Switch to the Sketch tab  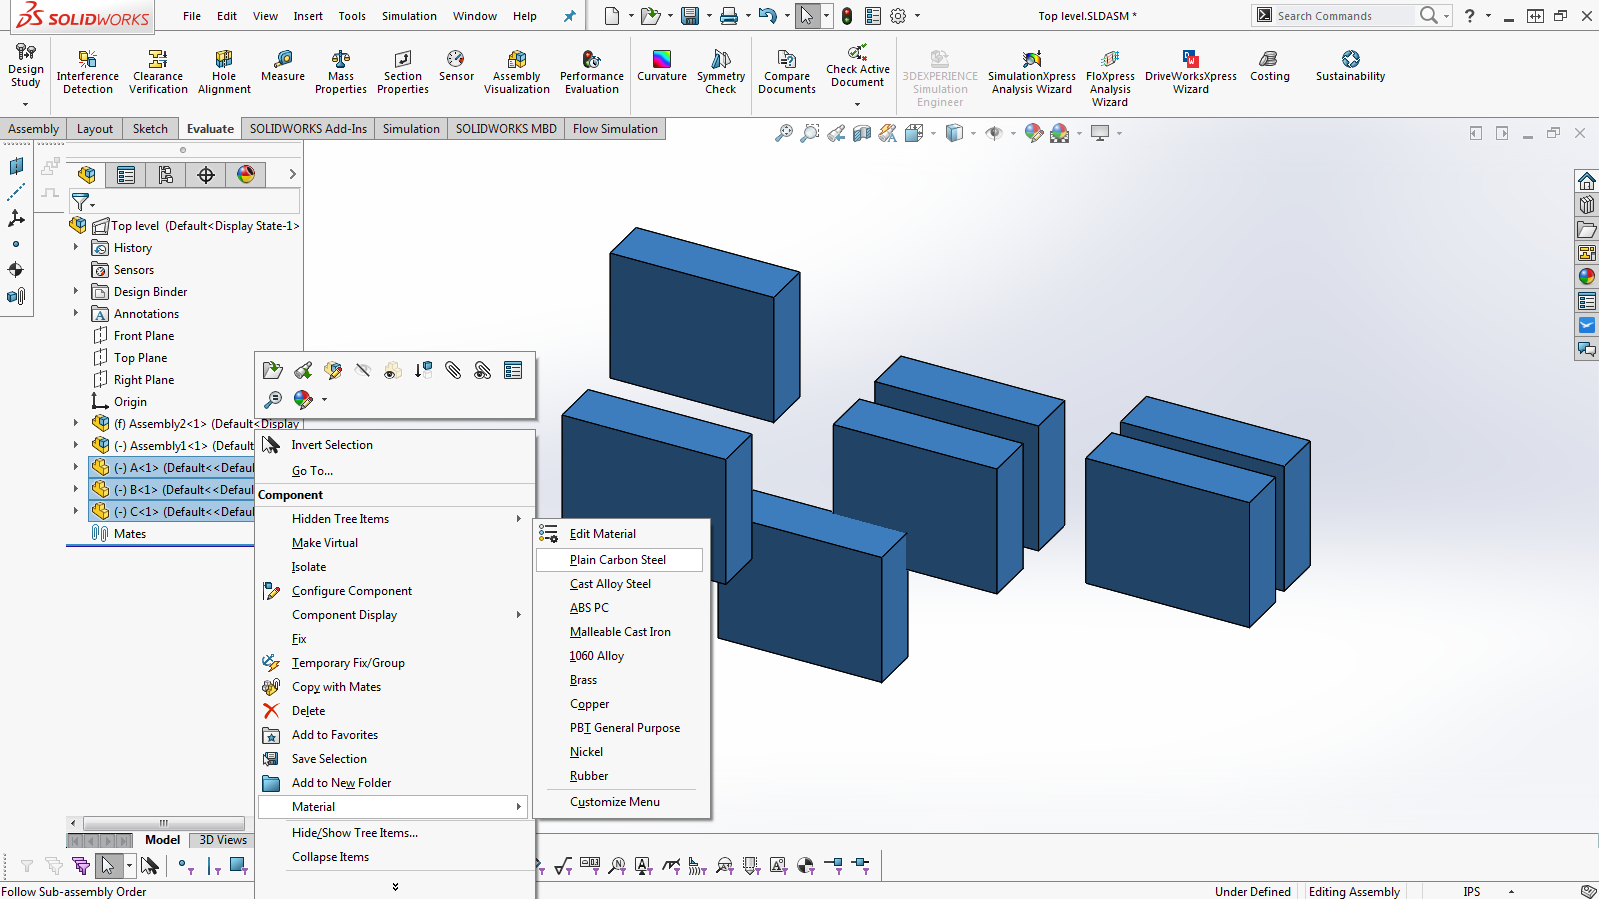coord(150,129)
